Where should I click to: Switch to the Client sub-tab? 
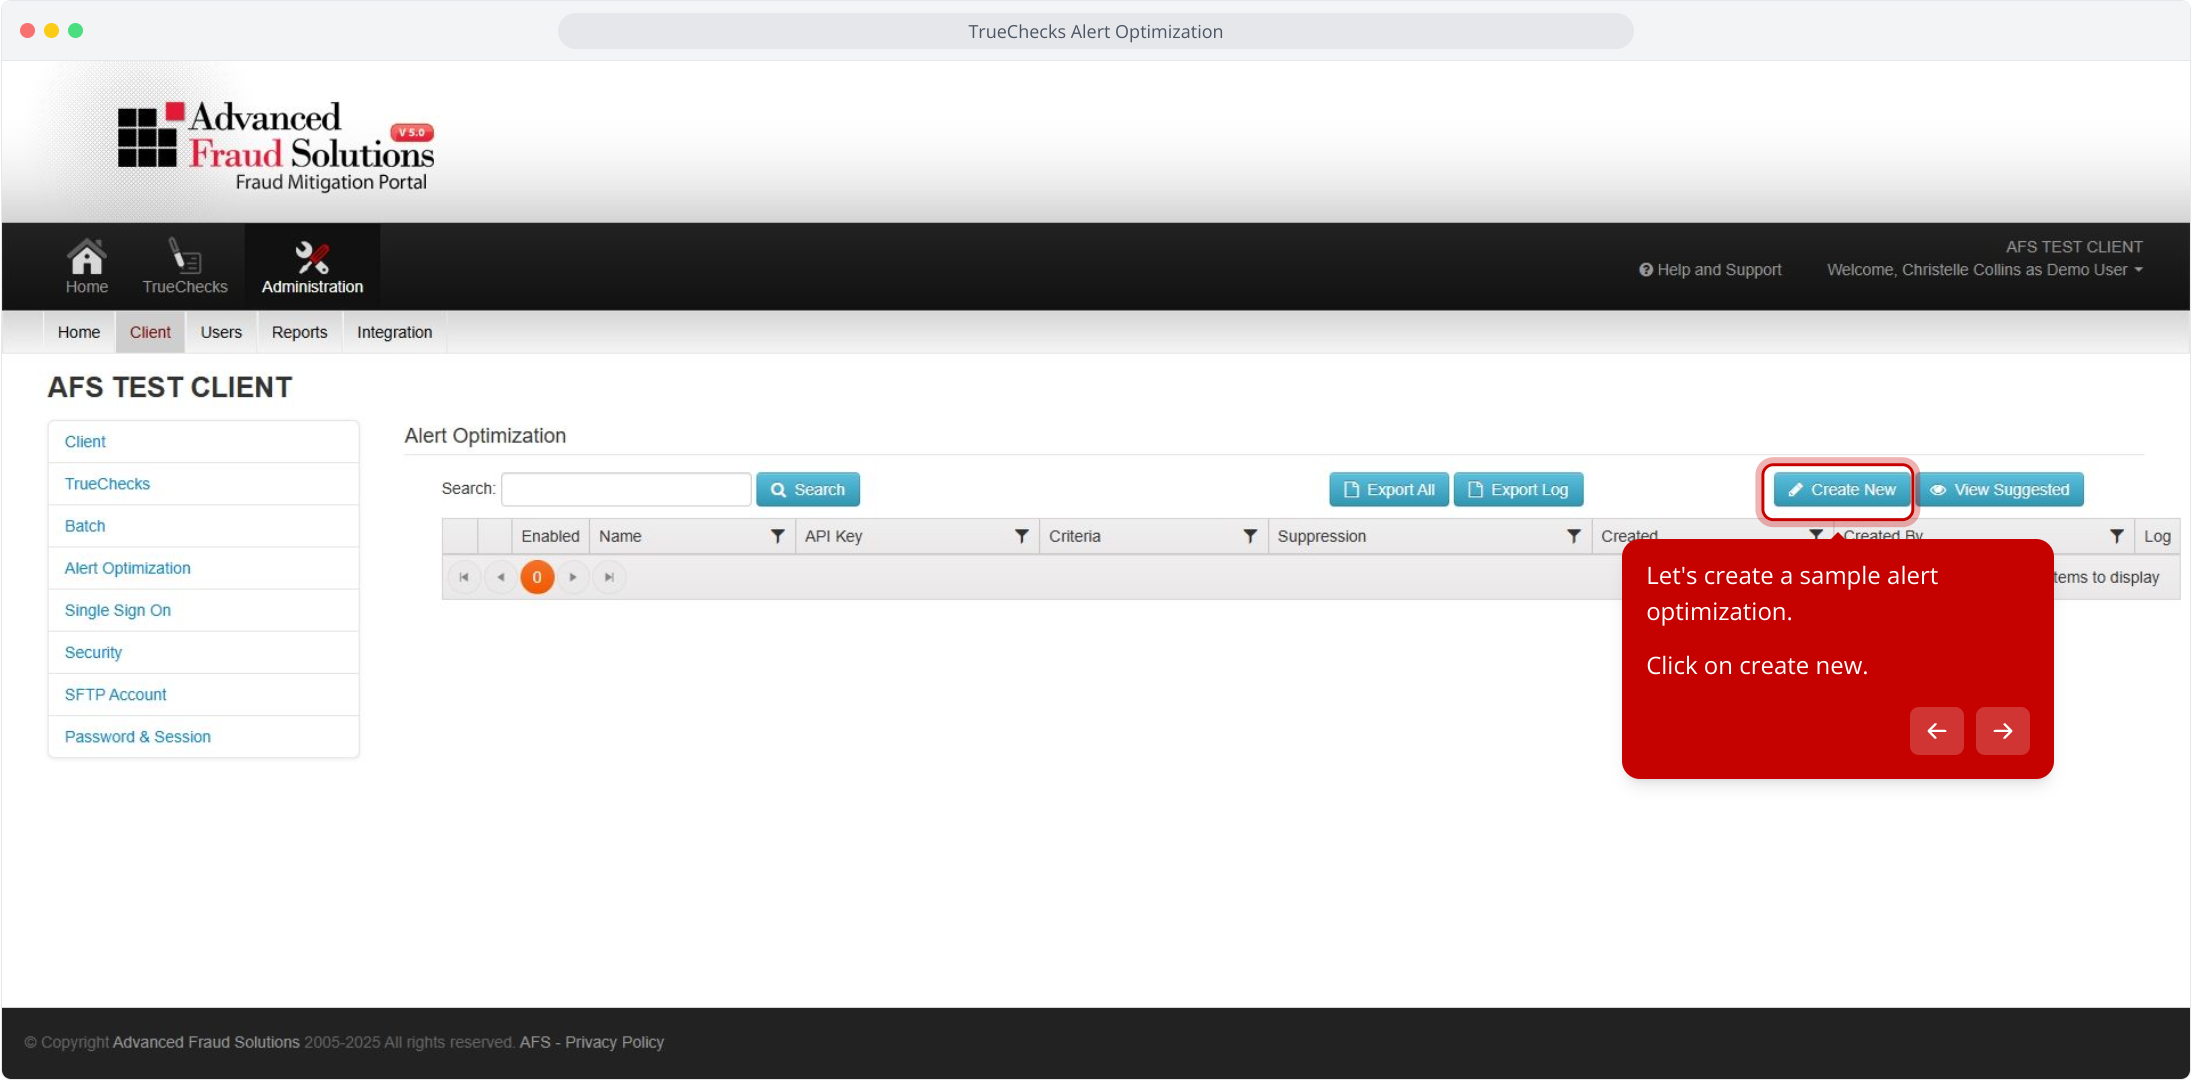150,332
